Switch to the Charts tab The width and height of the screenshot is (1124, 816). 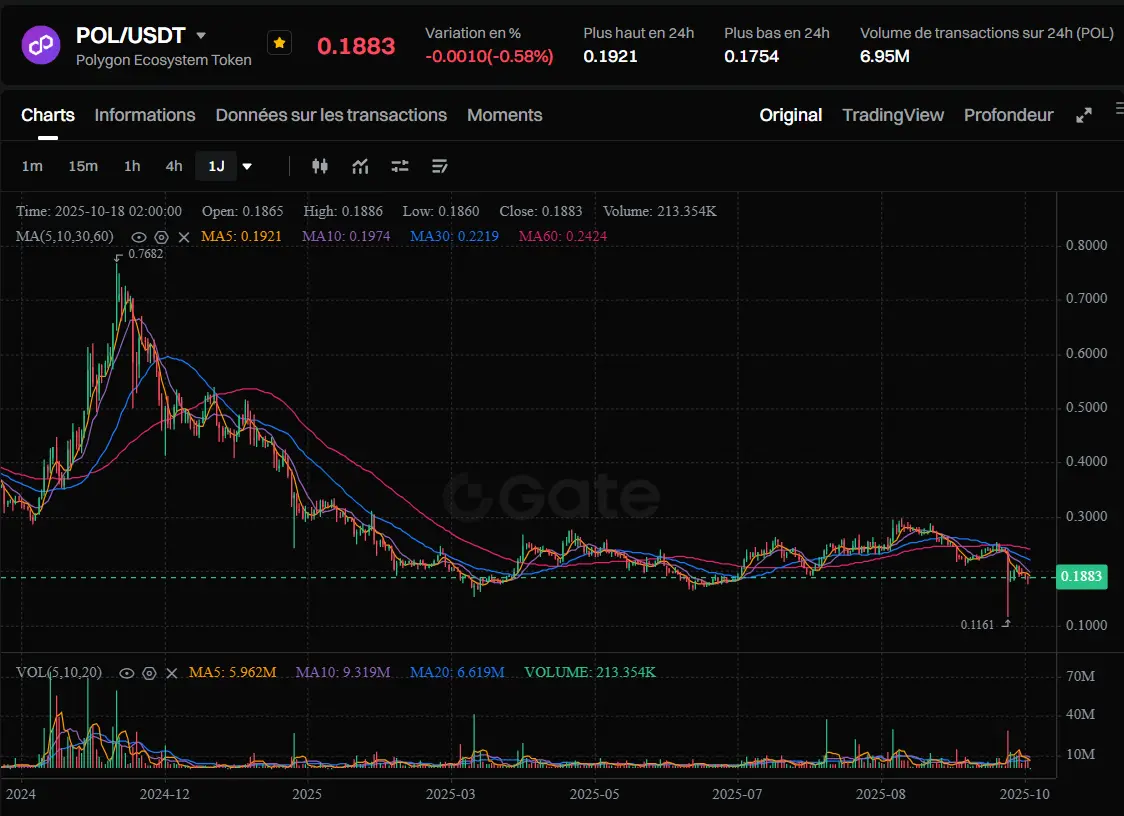pyautogui.click(x=48, y=115)
